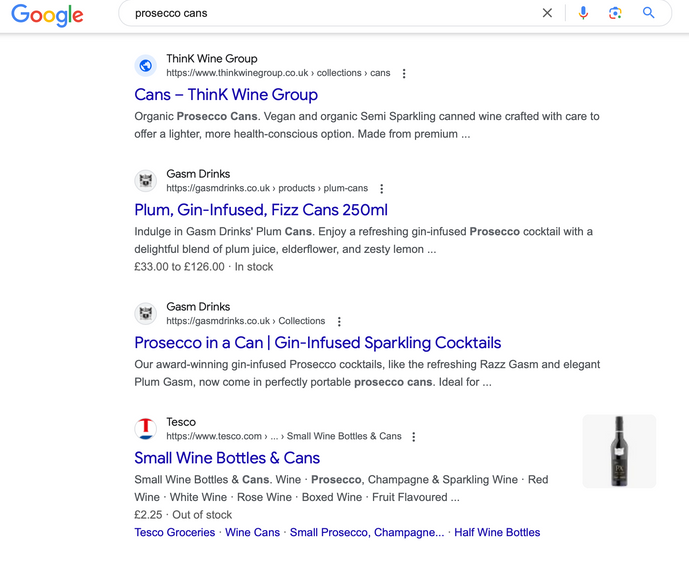Open "Small Wine Bottles & Cans" Tesco result
The image size is (689, 565).
(227, 458)
